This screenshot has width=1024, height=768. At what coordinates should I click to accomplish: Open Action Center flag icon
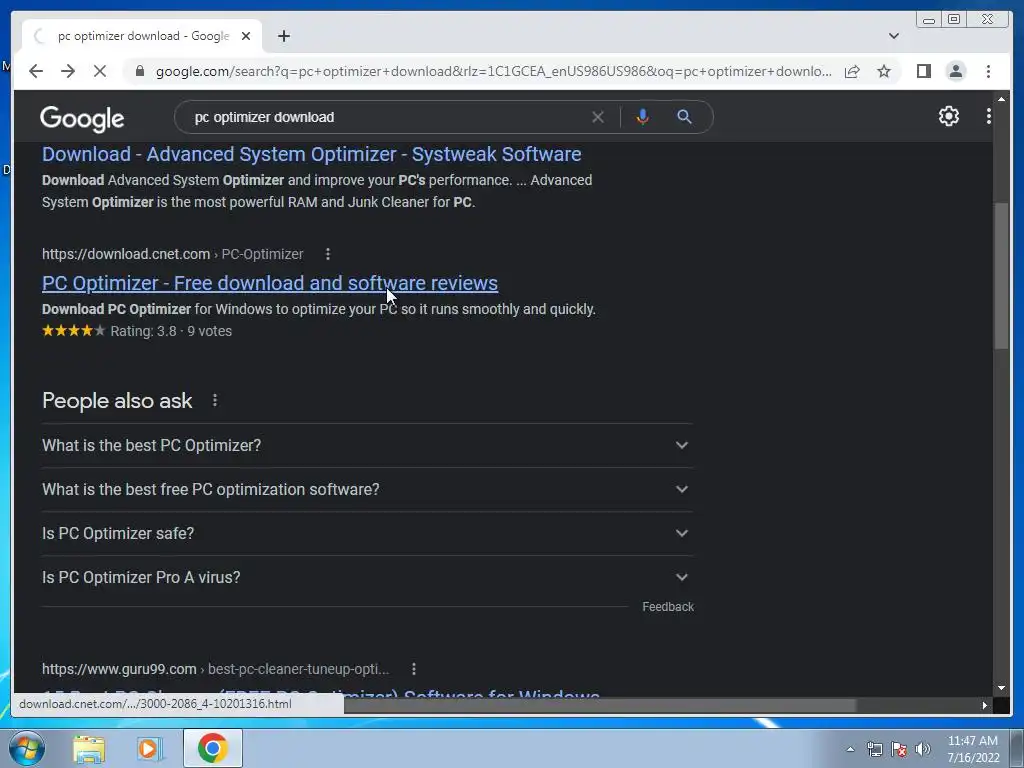pyautogui.click(x=899, y=749)
